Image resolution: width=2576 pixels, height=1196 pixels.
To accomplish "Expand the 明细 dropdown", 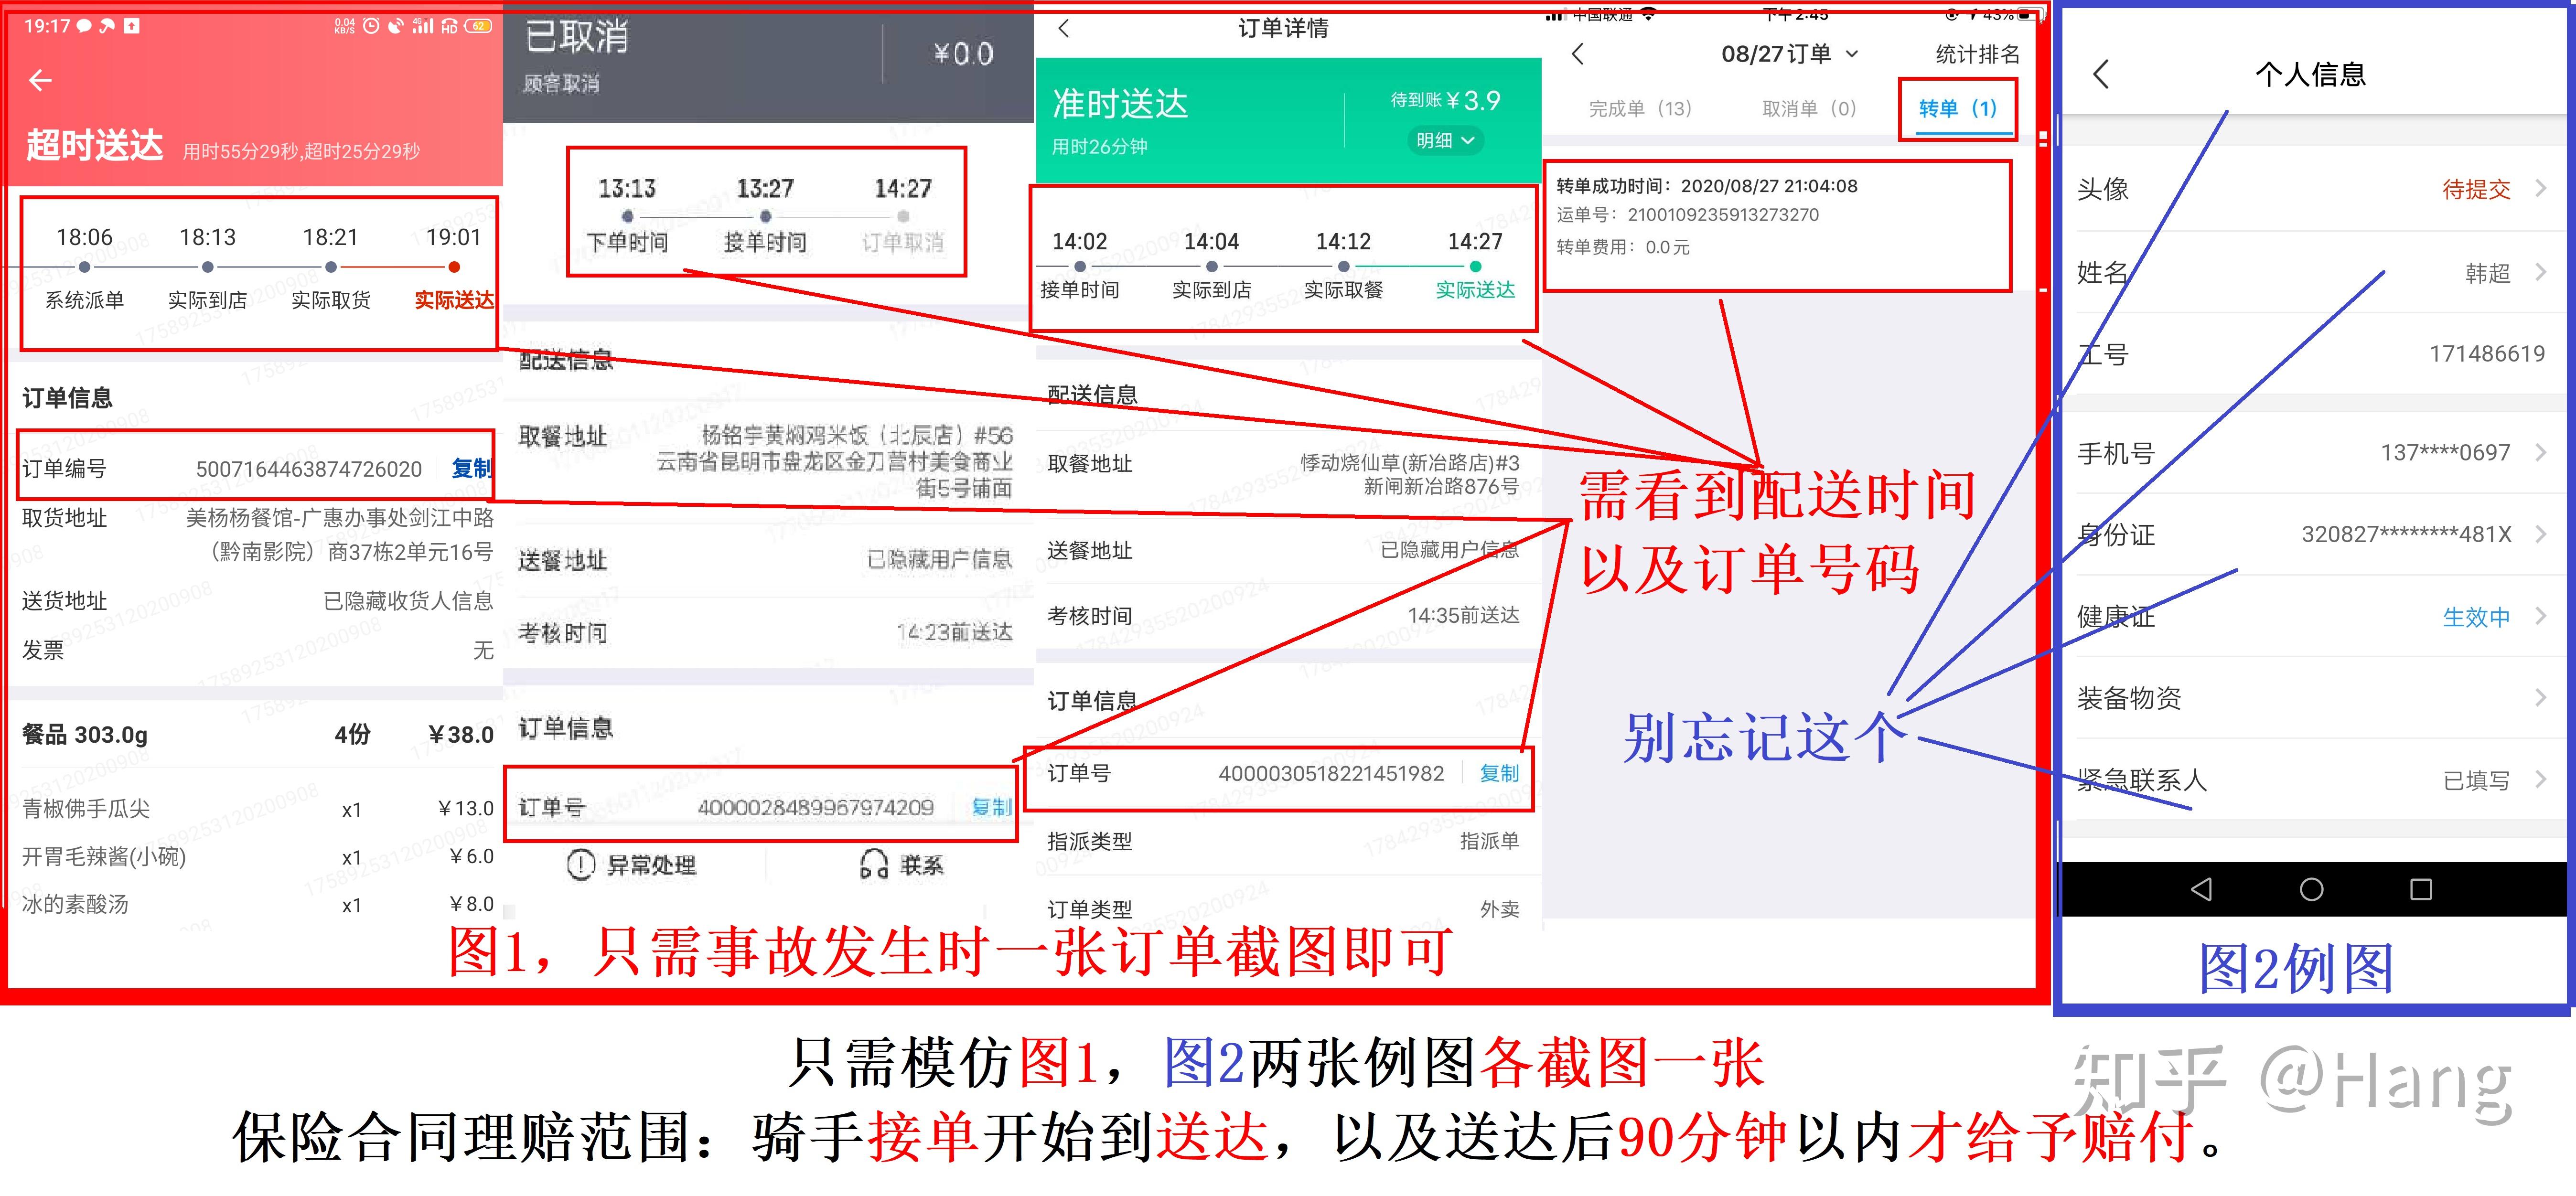I will [1445, 141].
